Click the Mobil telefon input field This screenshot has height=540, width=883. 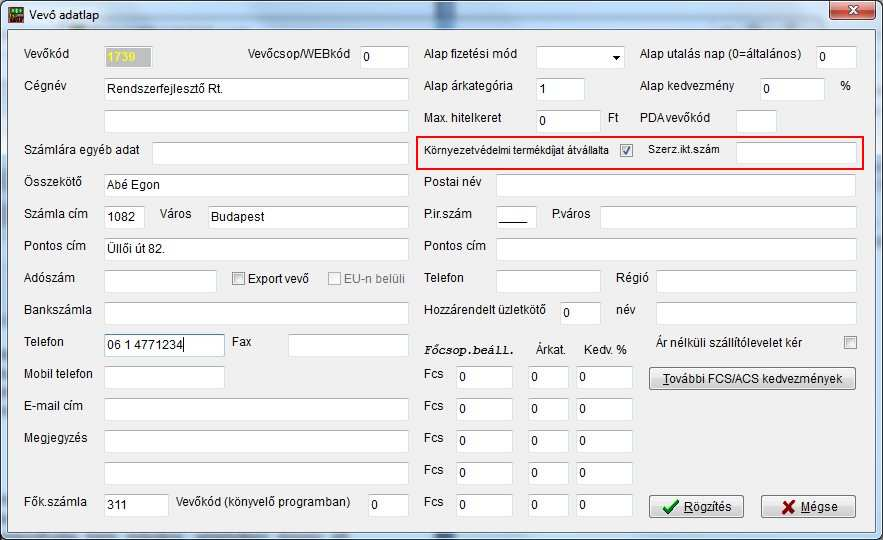[164, 377]
